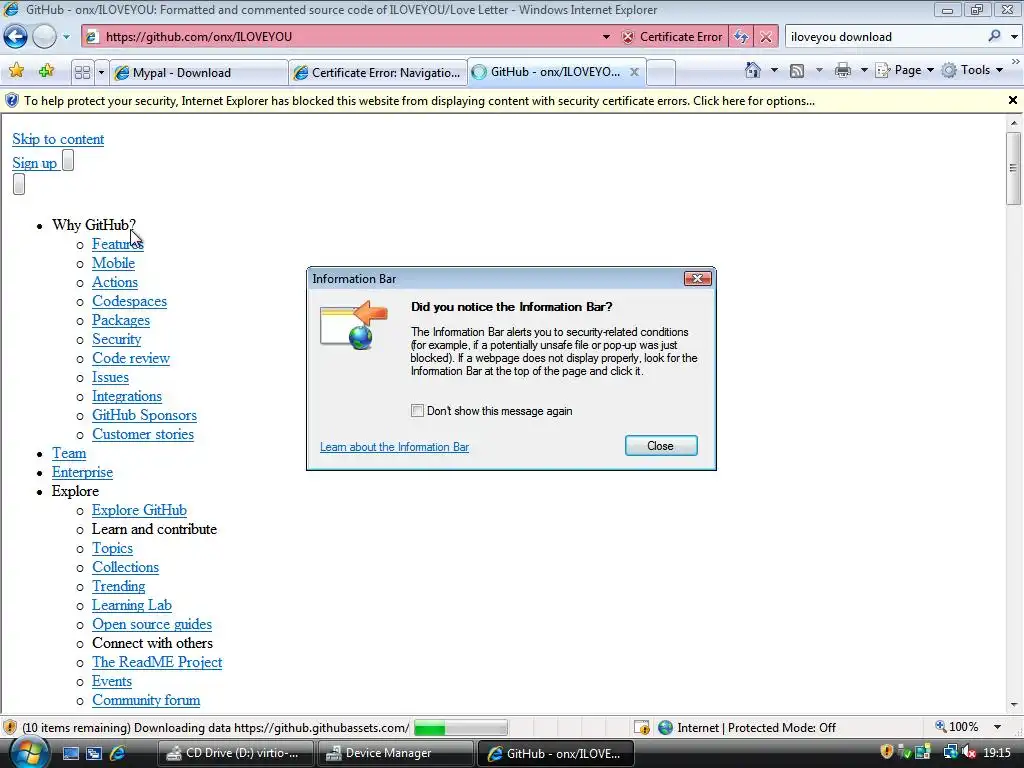This screenshot has width=1024, height=768.
Task: Expand the Print dropdown arrow
Action: point(863,70)
